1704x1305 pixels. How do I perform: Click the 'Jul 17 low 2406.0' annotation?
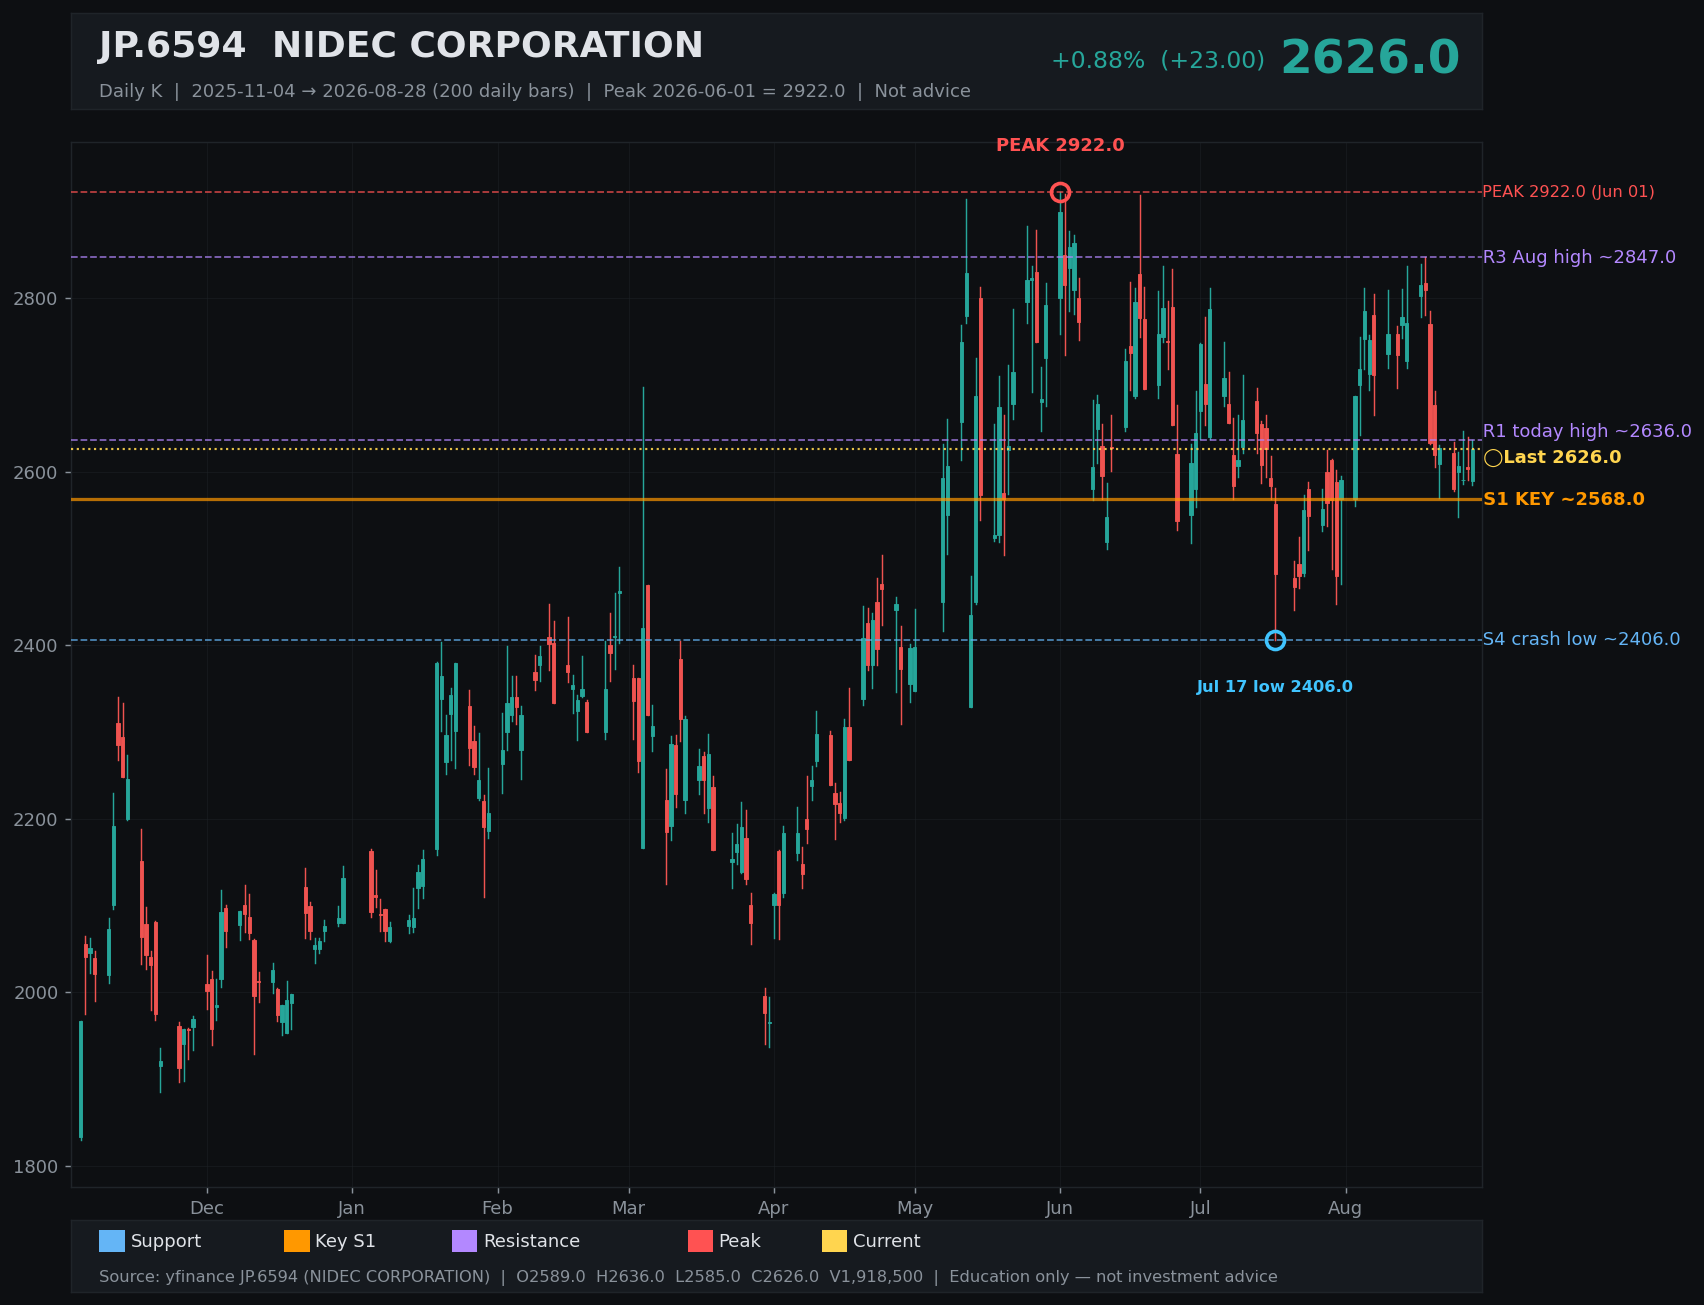[x=1275, y=687]
